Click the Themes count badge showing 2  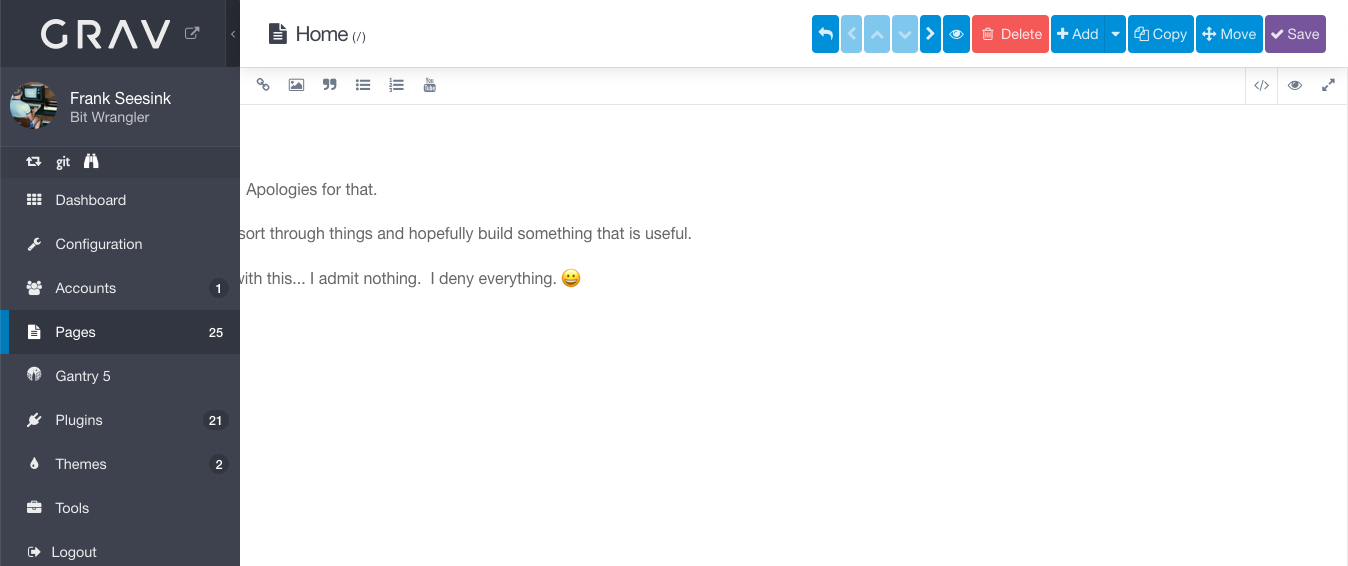219,465
